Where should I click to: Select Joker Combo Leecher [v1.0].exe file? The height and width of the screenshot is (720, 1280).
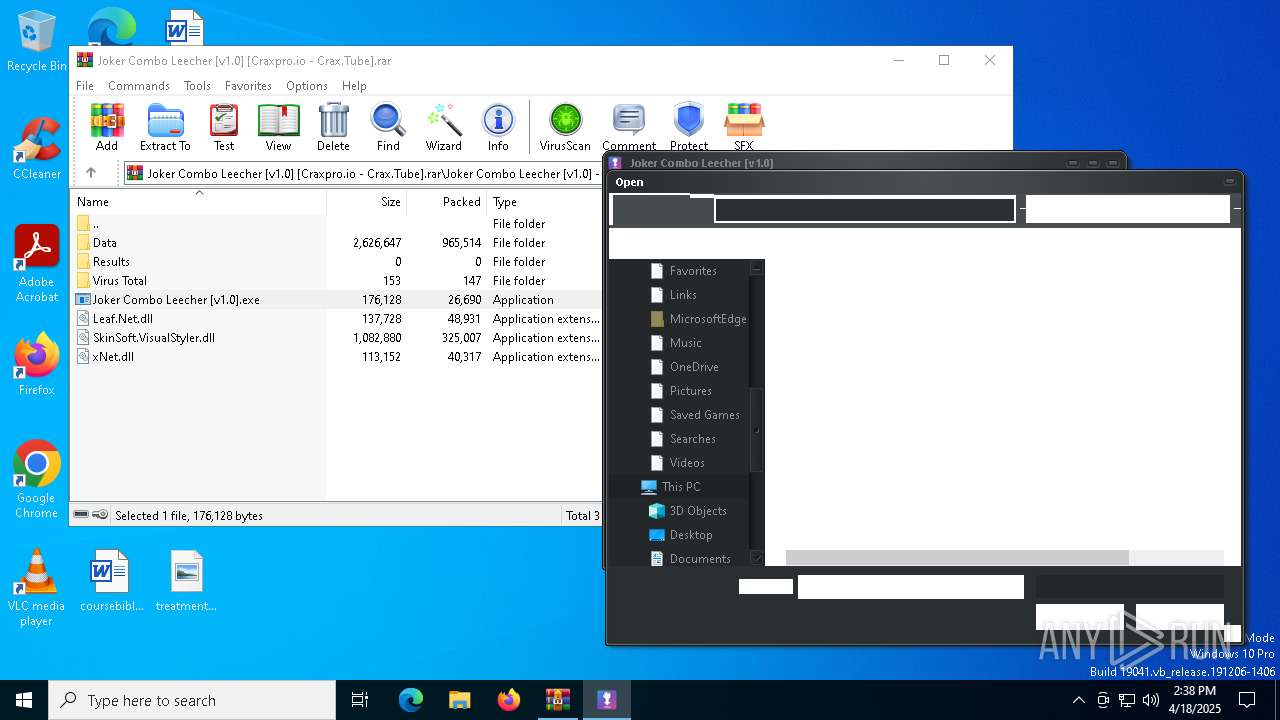[x=336, y=300]
